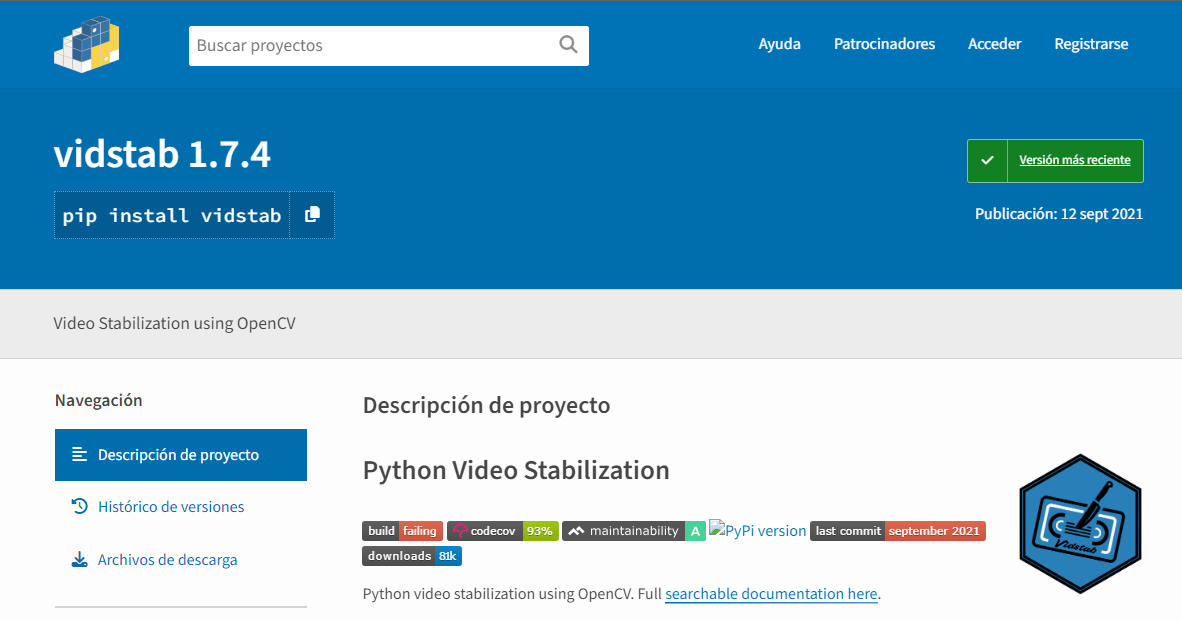
Task: Click the Navegación sidebar heading
Action: 98,400
